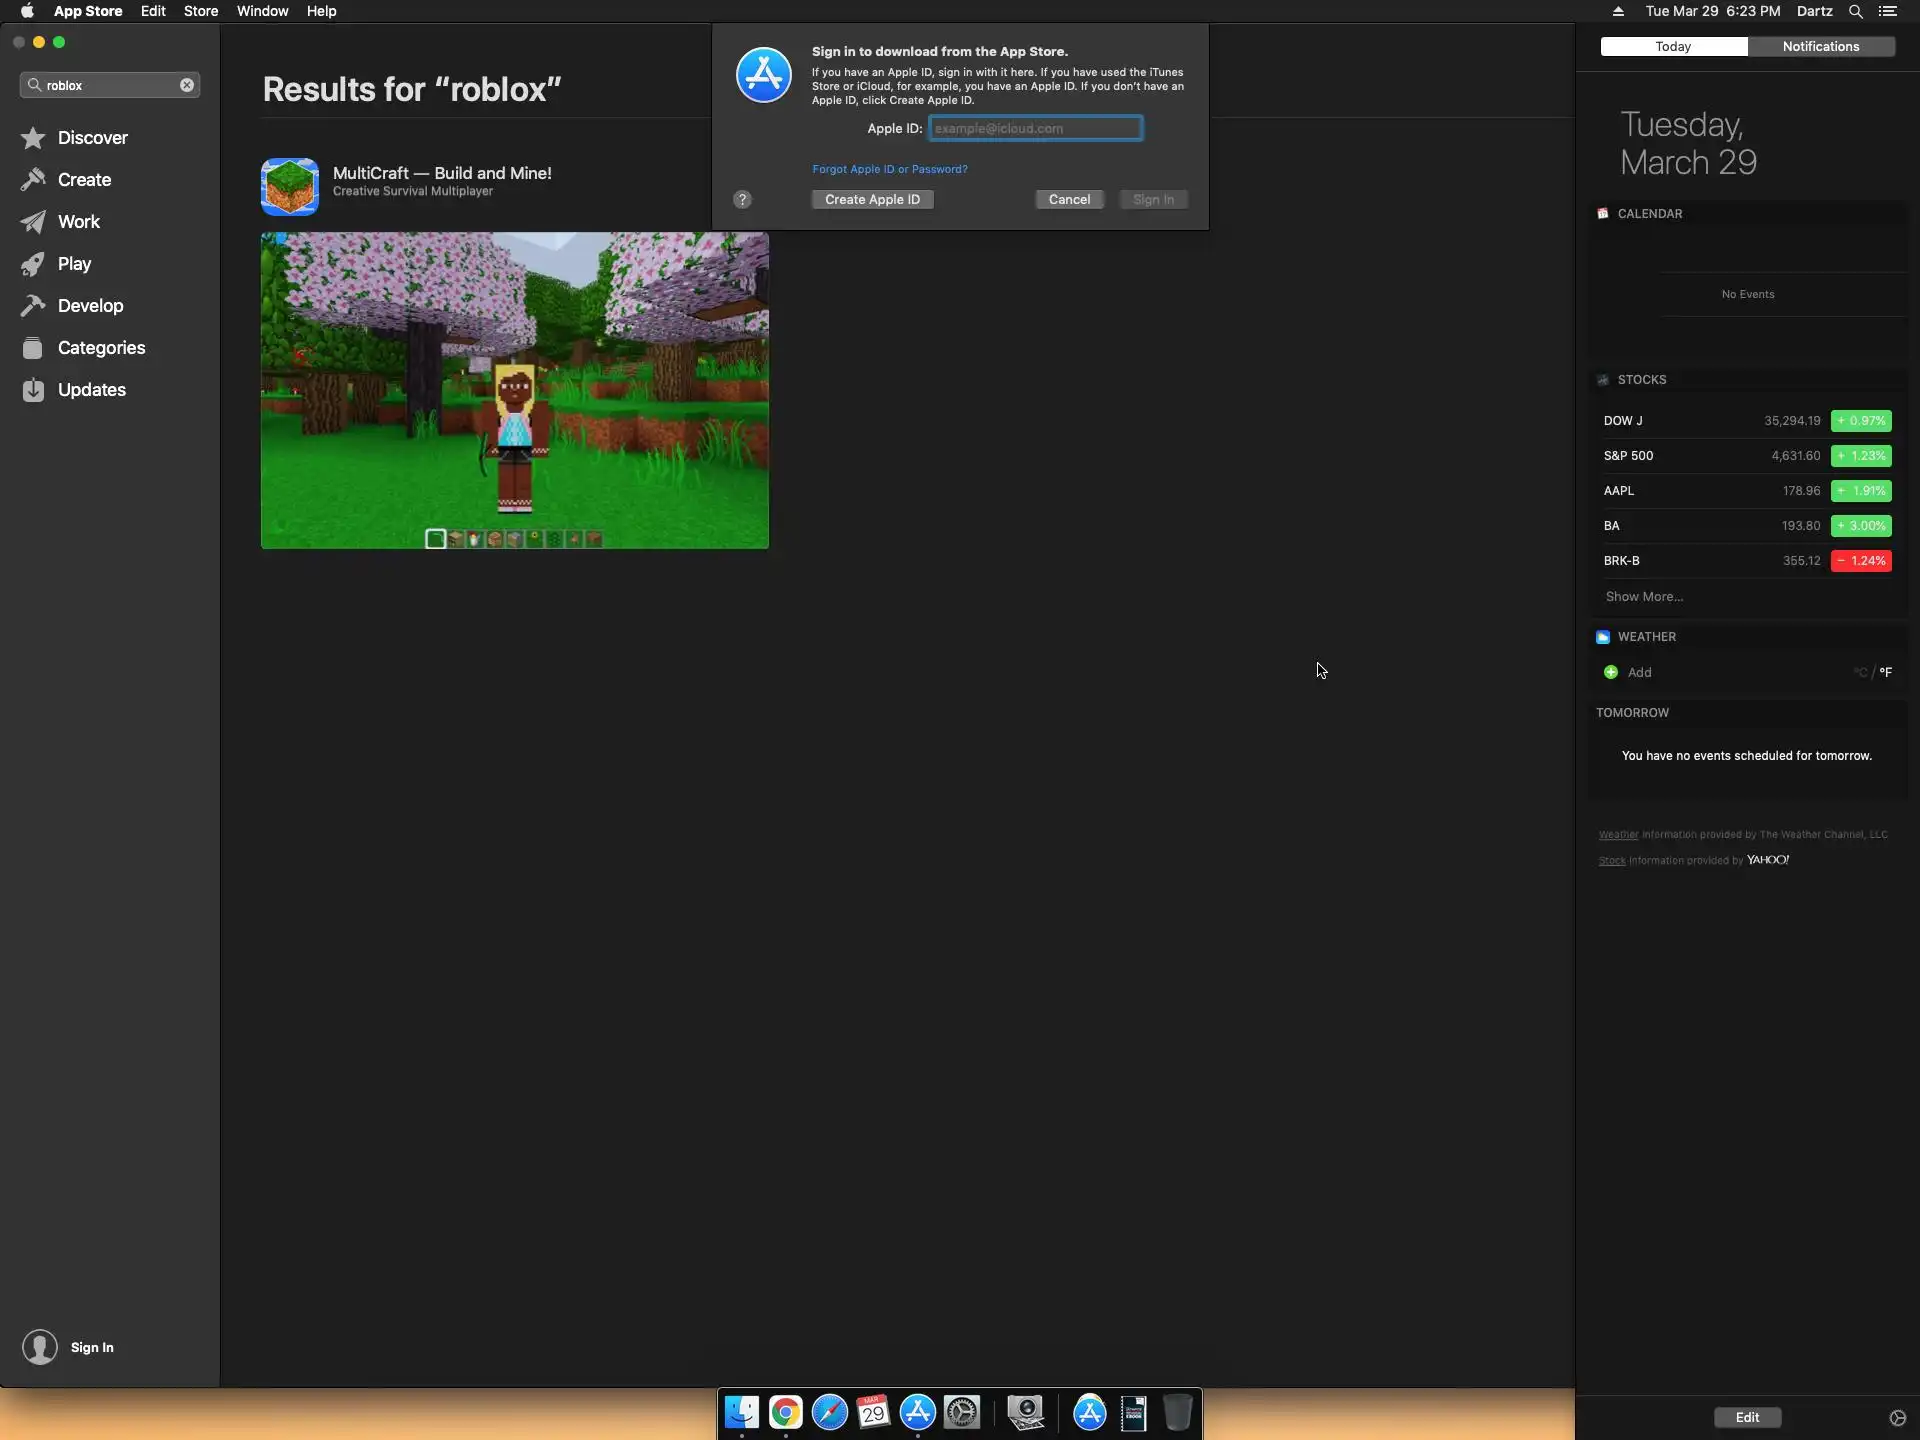Viewport: 1920px width, 1440px height.
Task: Select the Create paintbrush icon in sidebar
Action: coord(33,180)
